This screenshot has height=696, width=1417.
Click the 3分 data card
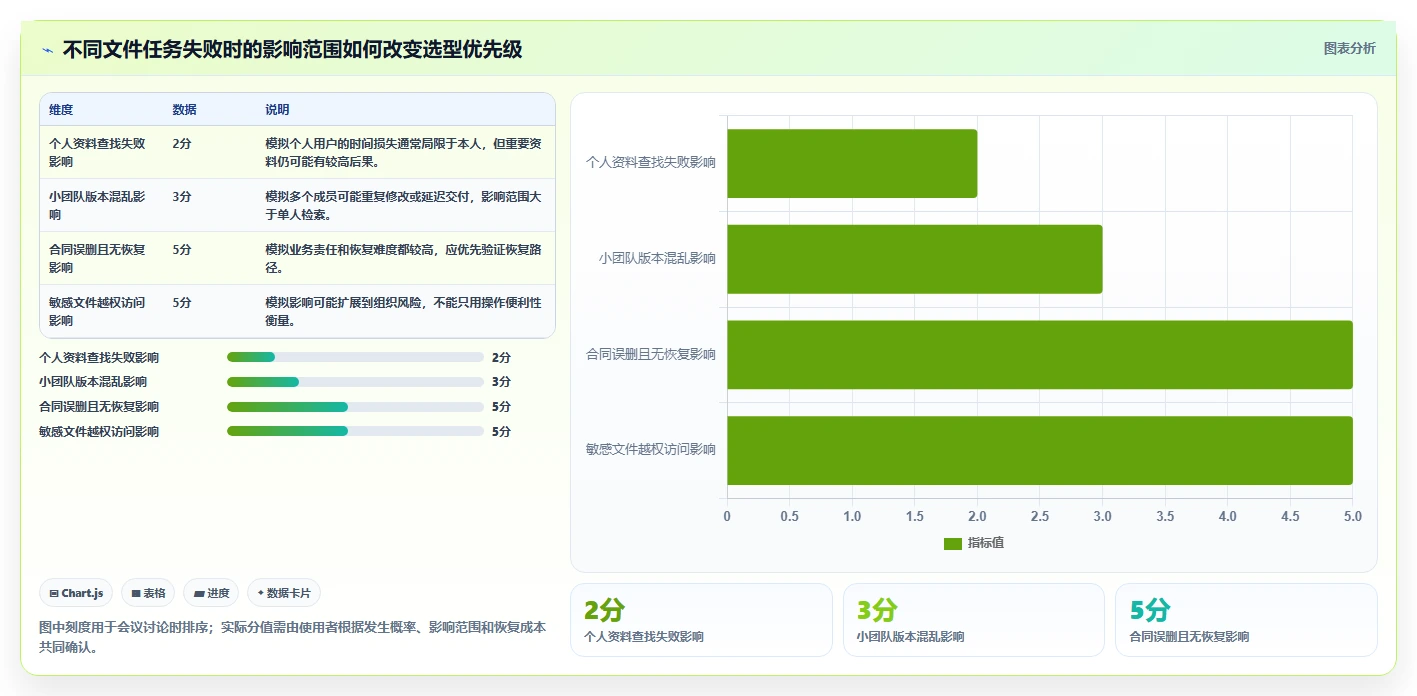(974, 620)
